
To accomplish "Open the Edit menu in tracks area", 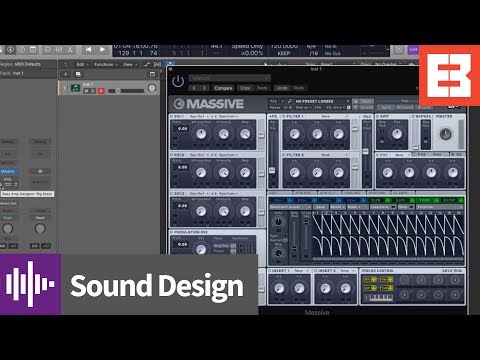I will pos(82,64).
